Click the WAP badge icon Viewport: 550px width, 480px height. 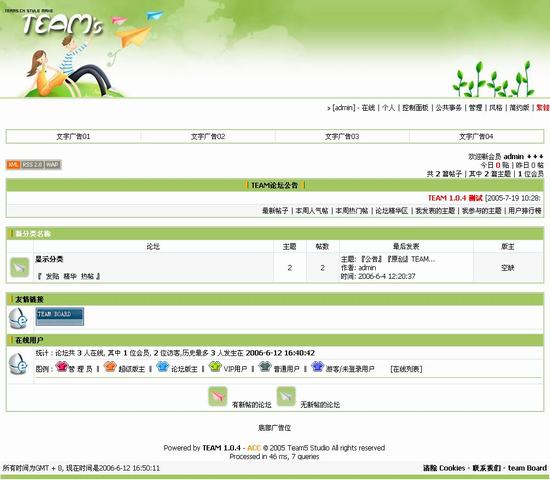point(53,165)
